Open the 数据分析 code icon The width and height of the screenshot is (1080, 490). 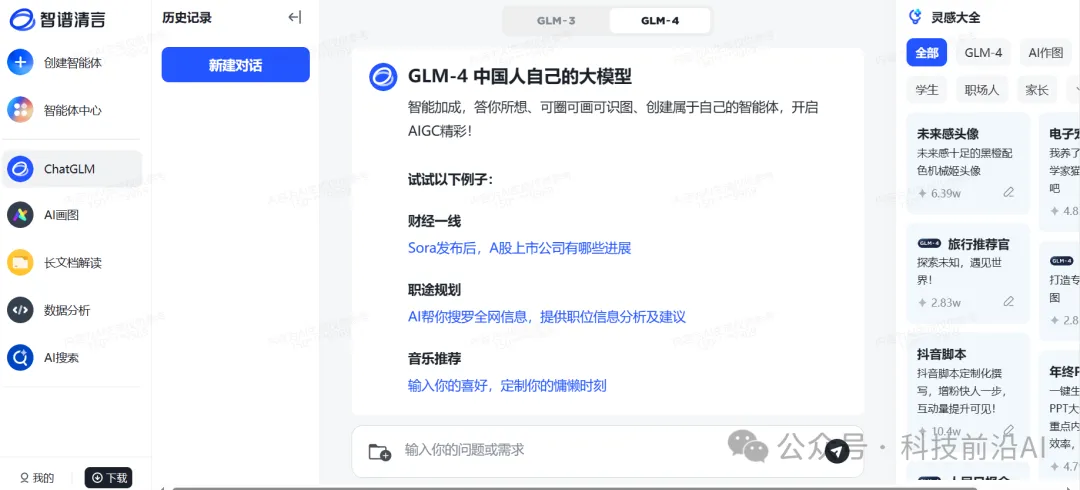pos(20,310)
